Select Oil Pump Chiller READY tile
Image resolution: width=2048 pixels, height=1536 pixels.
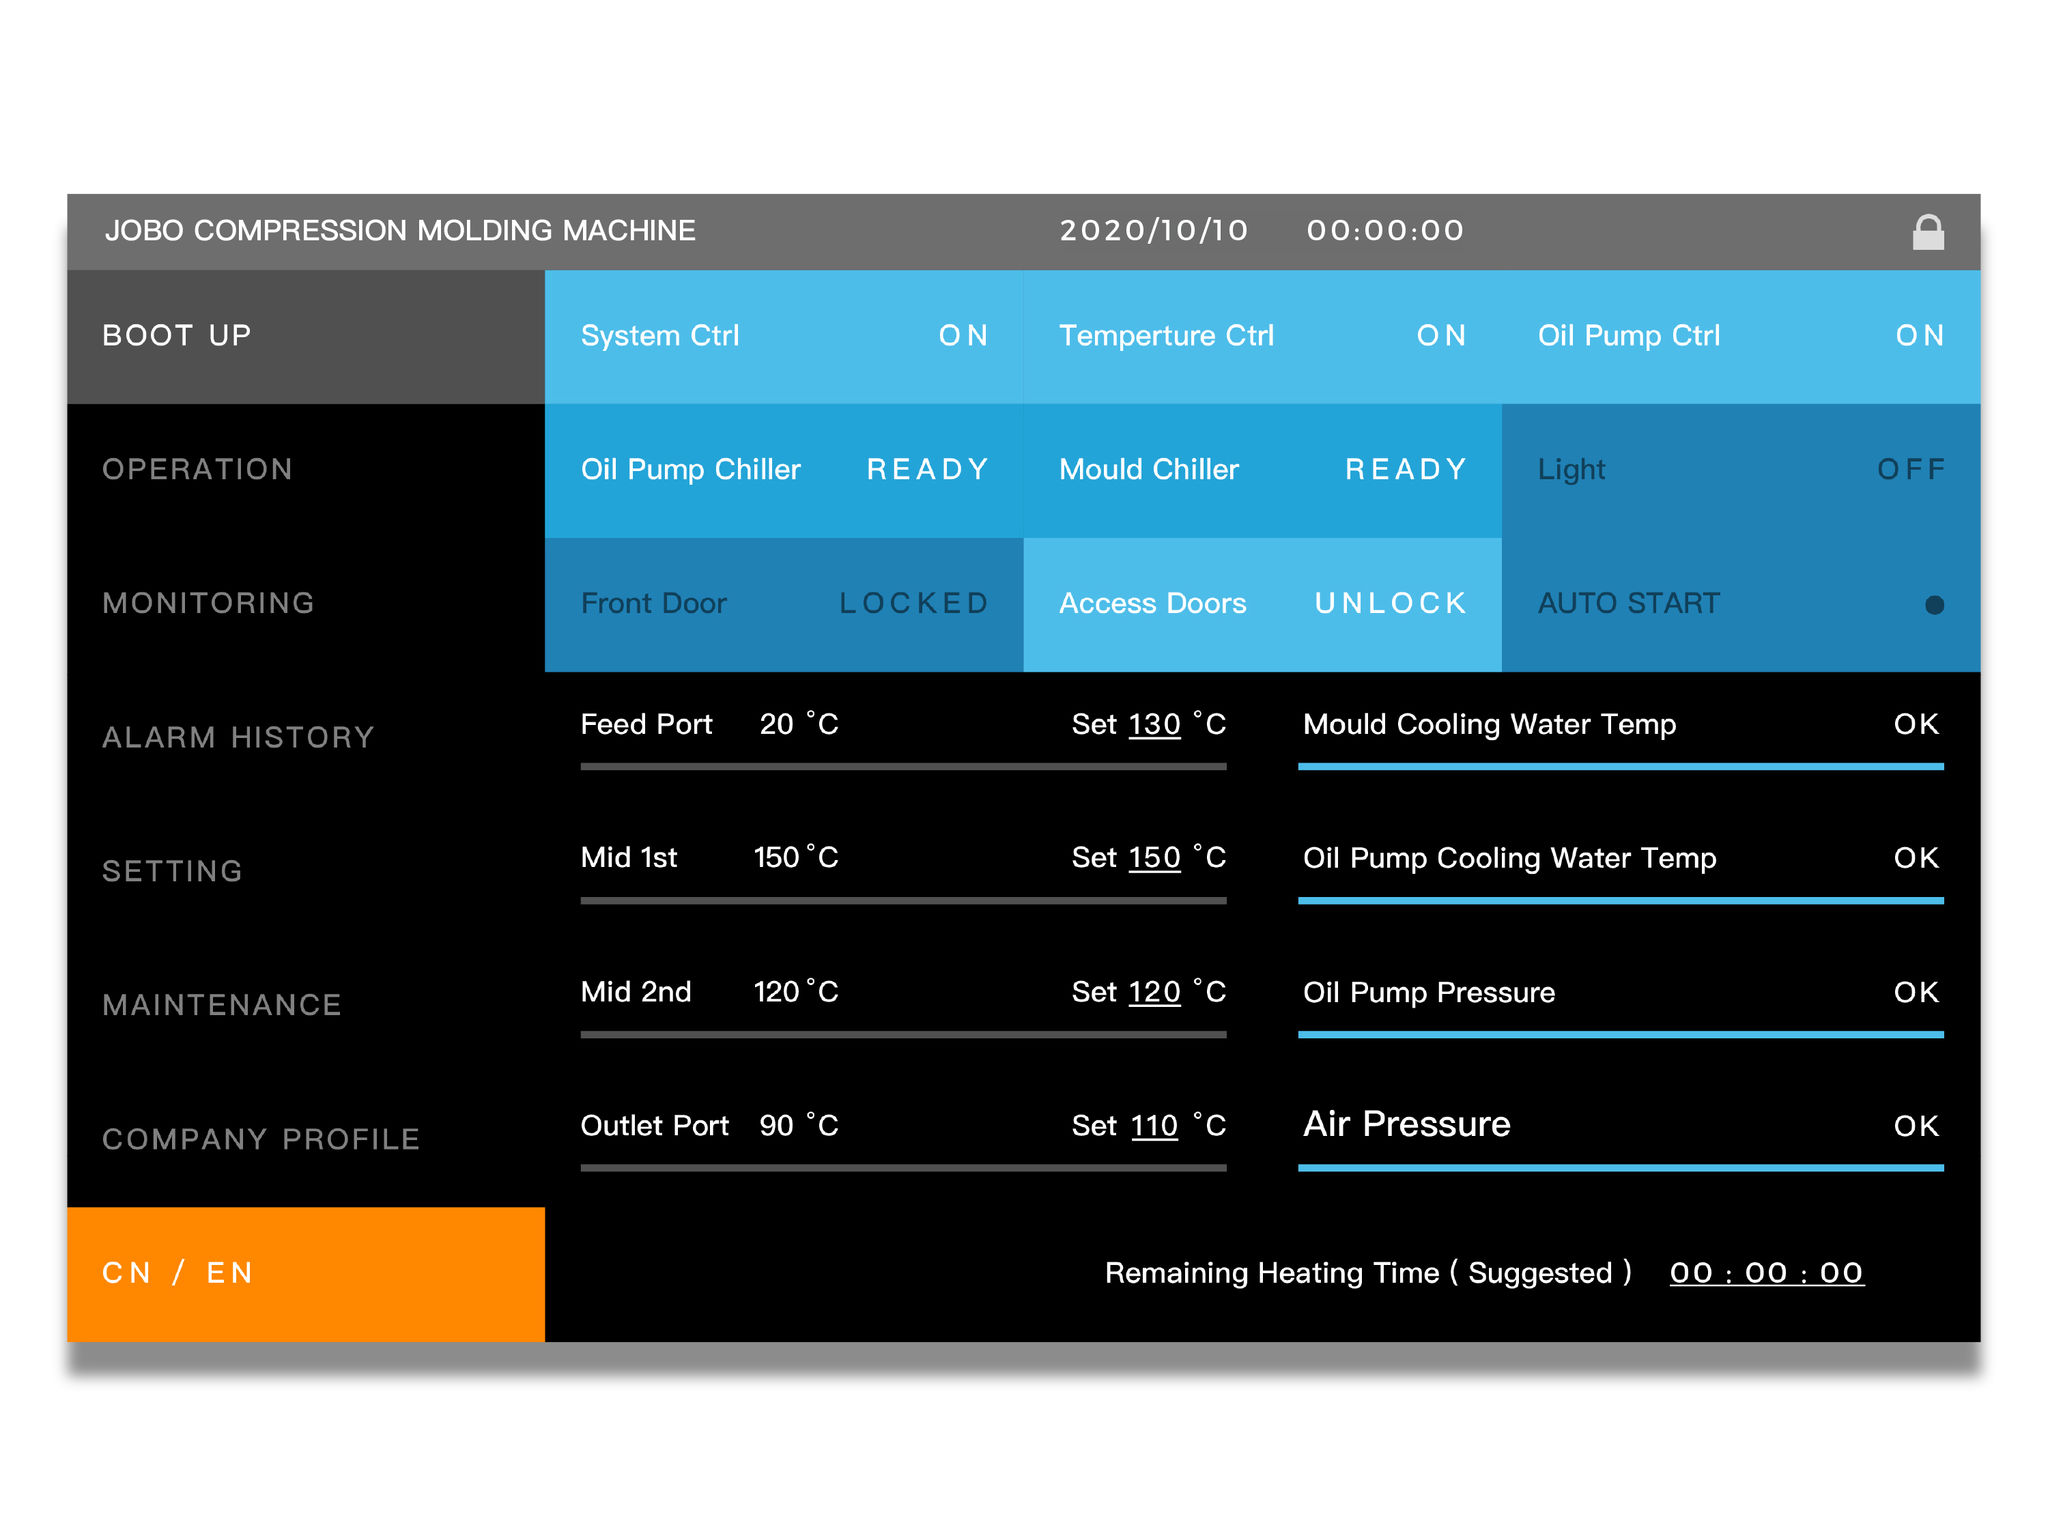pos(783,470)
